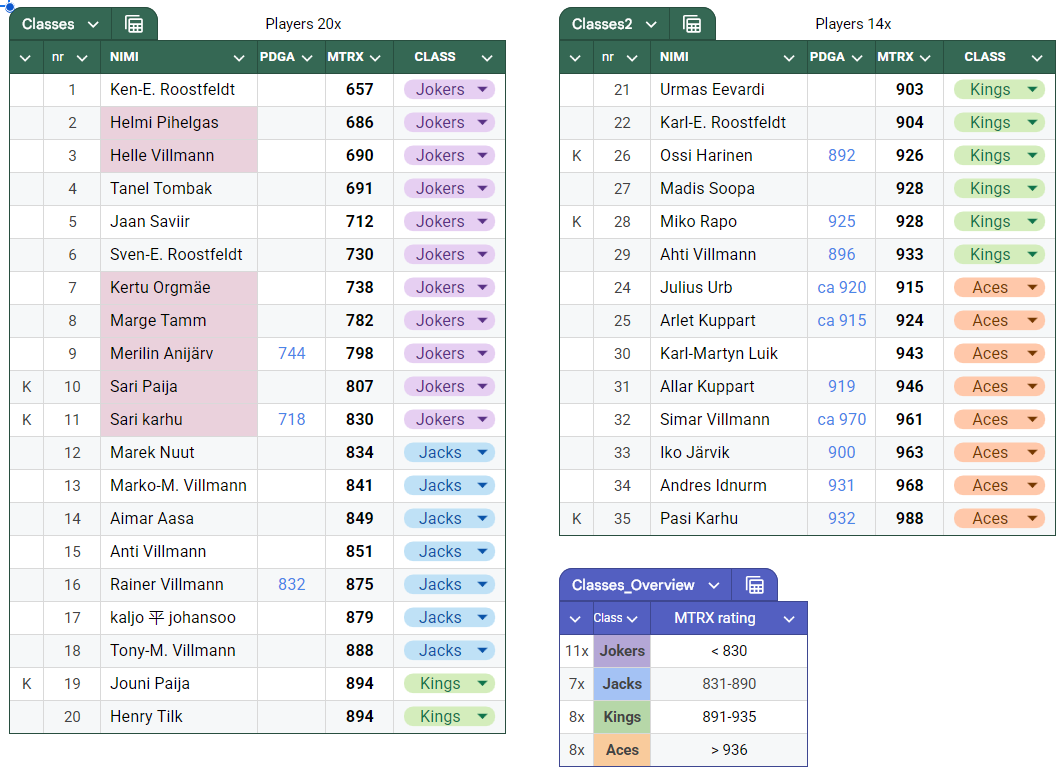Select the Jokers color cell in overview
This screenshot has height=772, width=1063.
(x=622, y=651)
